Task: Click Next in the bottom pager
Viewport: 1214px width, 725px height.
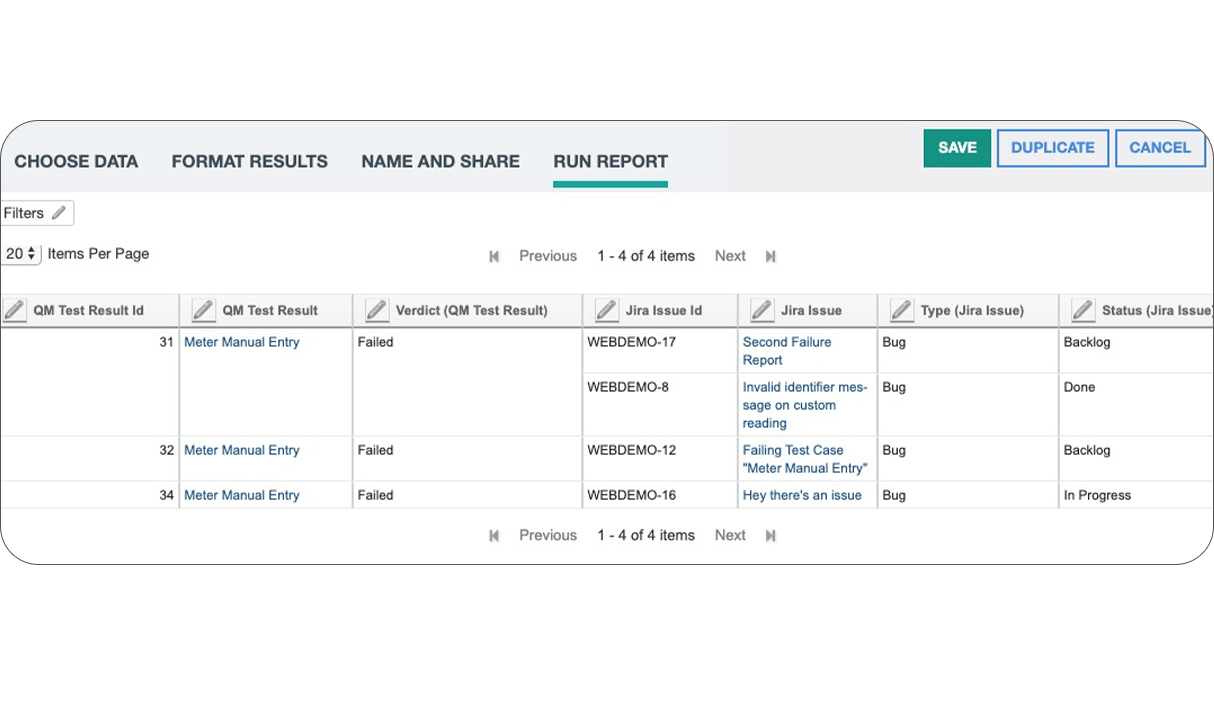Action: tap(730, 535)
